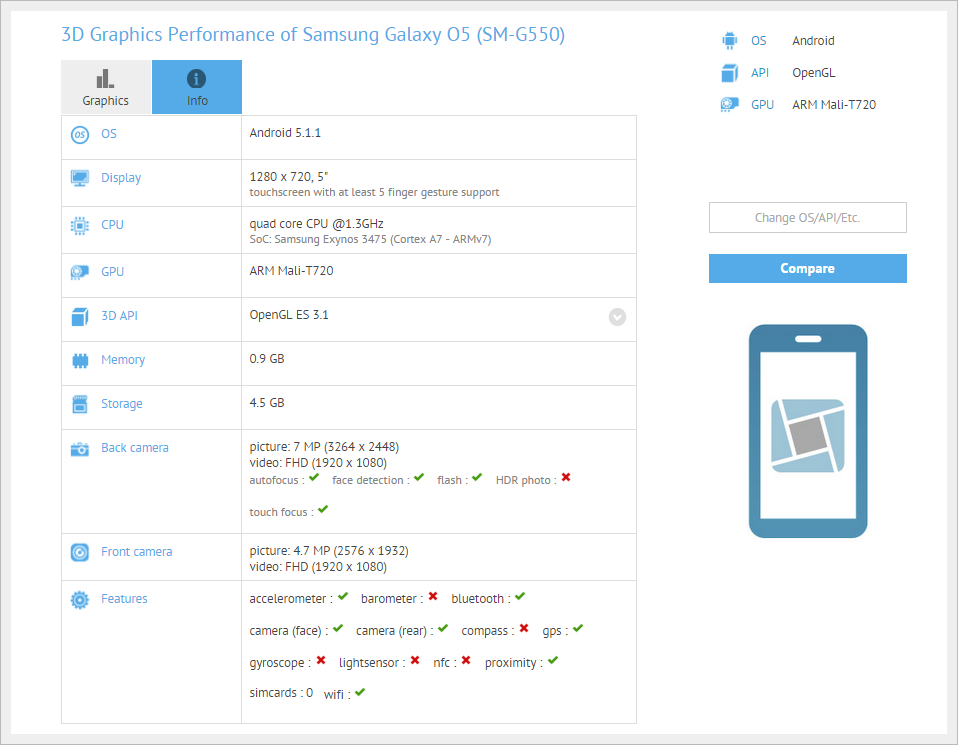958x745 pixels.
Task: Click the 3D API label
Action: [x=119, y=316]
